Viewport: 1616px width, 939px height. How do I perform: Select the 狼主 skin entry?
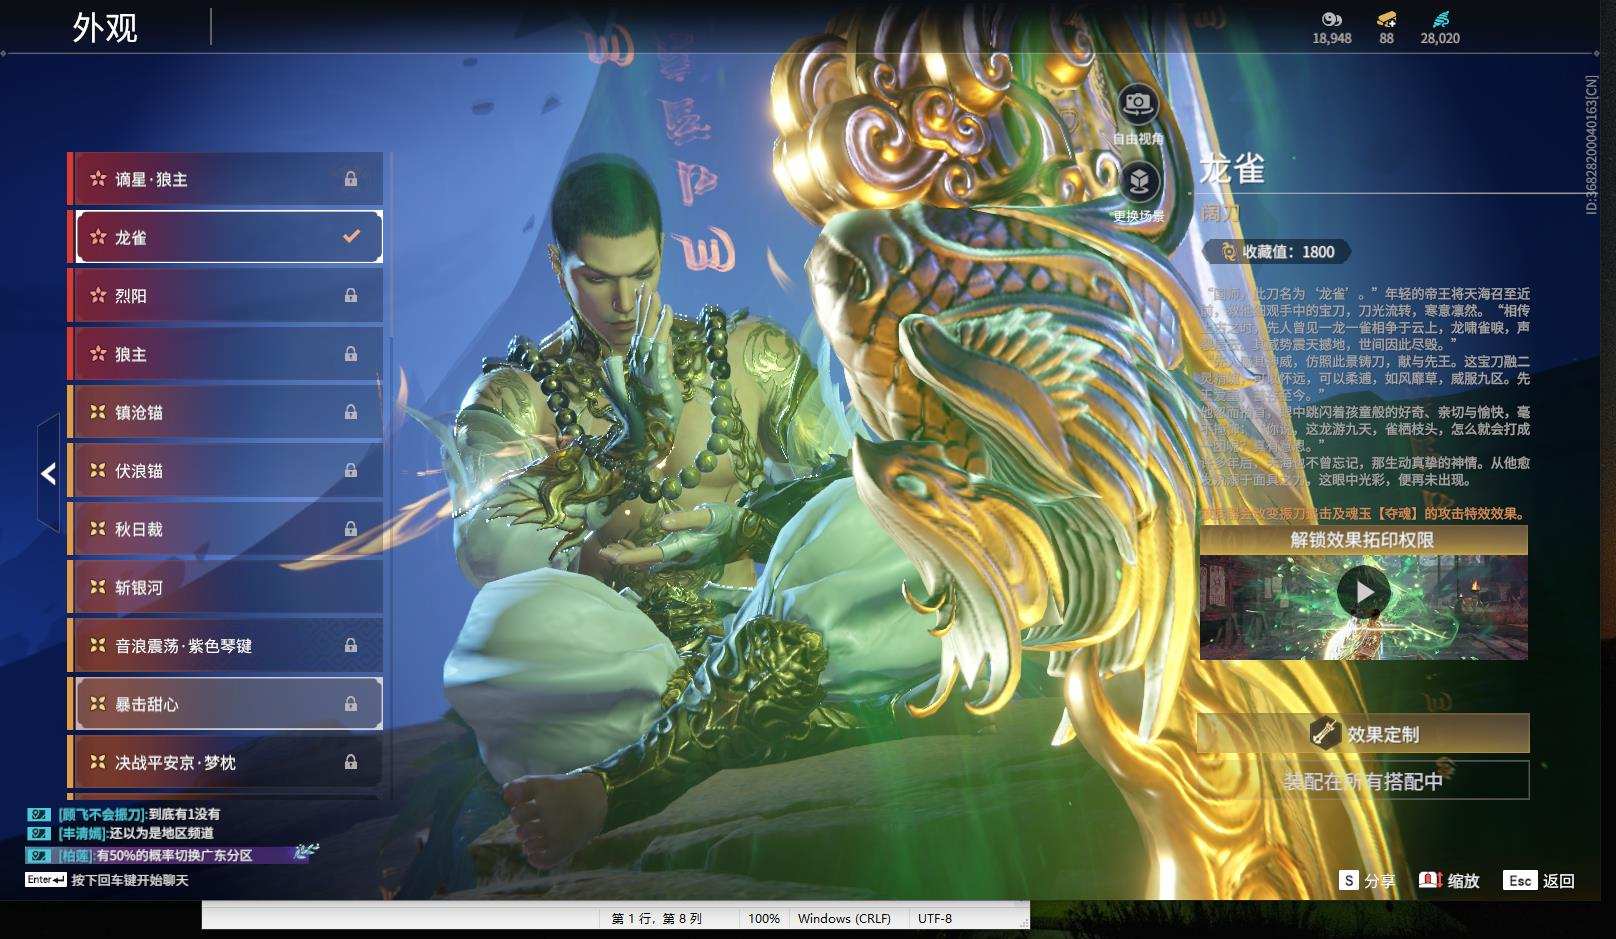coord(225,354)
